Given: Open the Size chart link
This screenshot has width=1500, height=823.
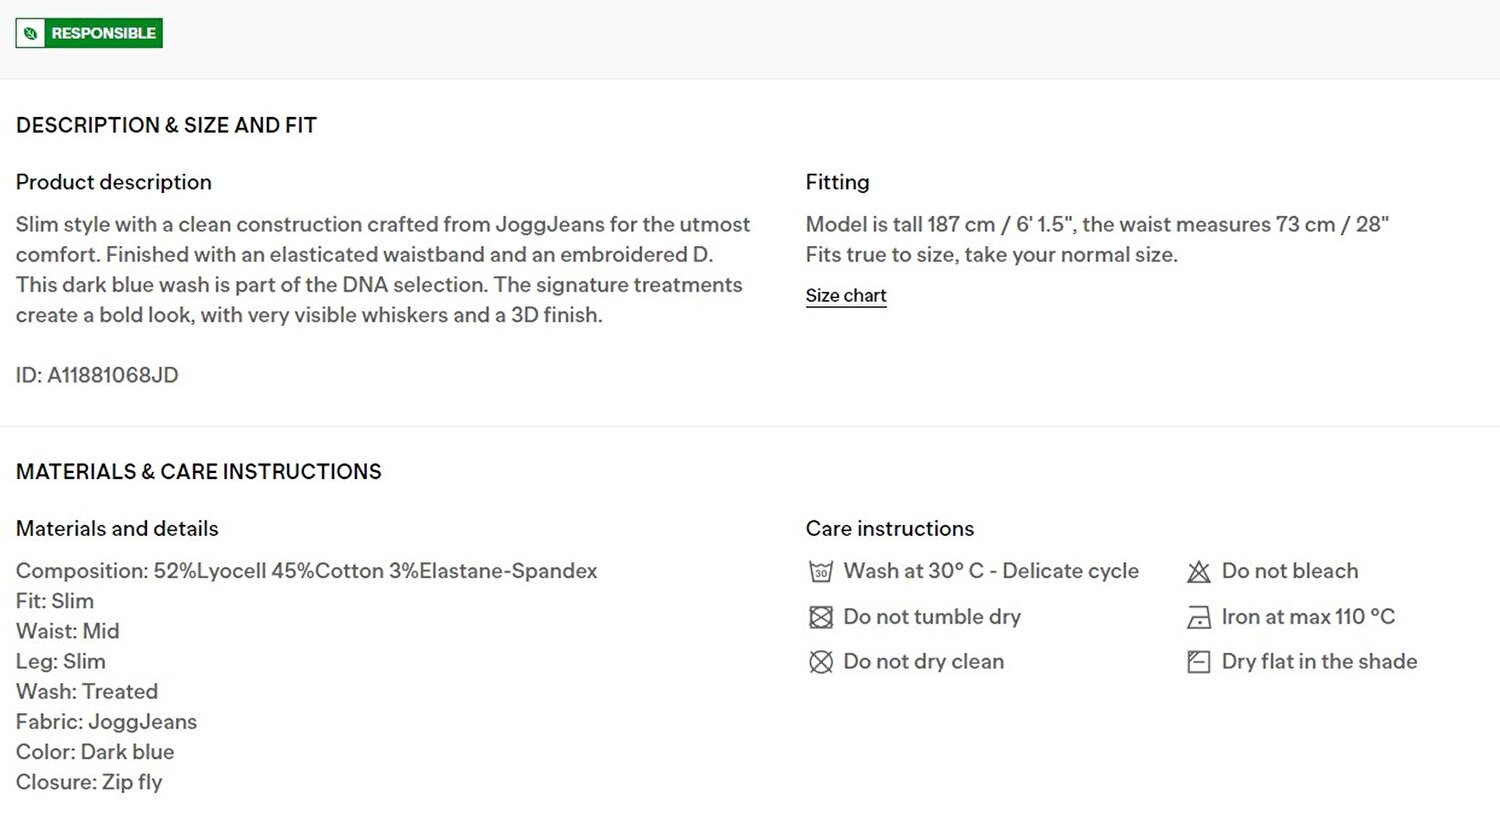Looking at the screenshot, I should click(846, 296).
